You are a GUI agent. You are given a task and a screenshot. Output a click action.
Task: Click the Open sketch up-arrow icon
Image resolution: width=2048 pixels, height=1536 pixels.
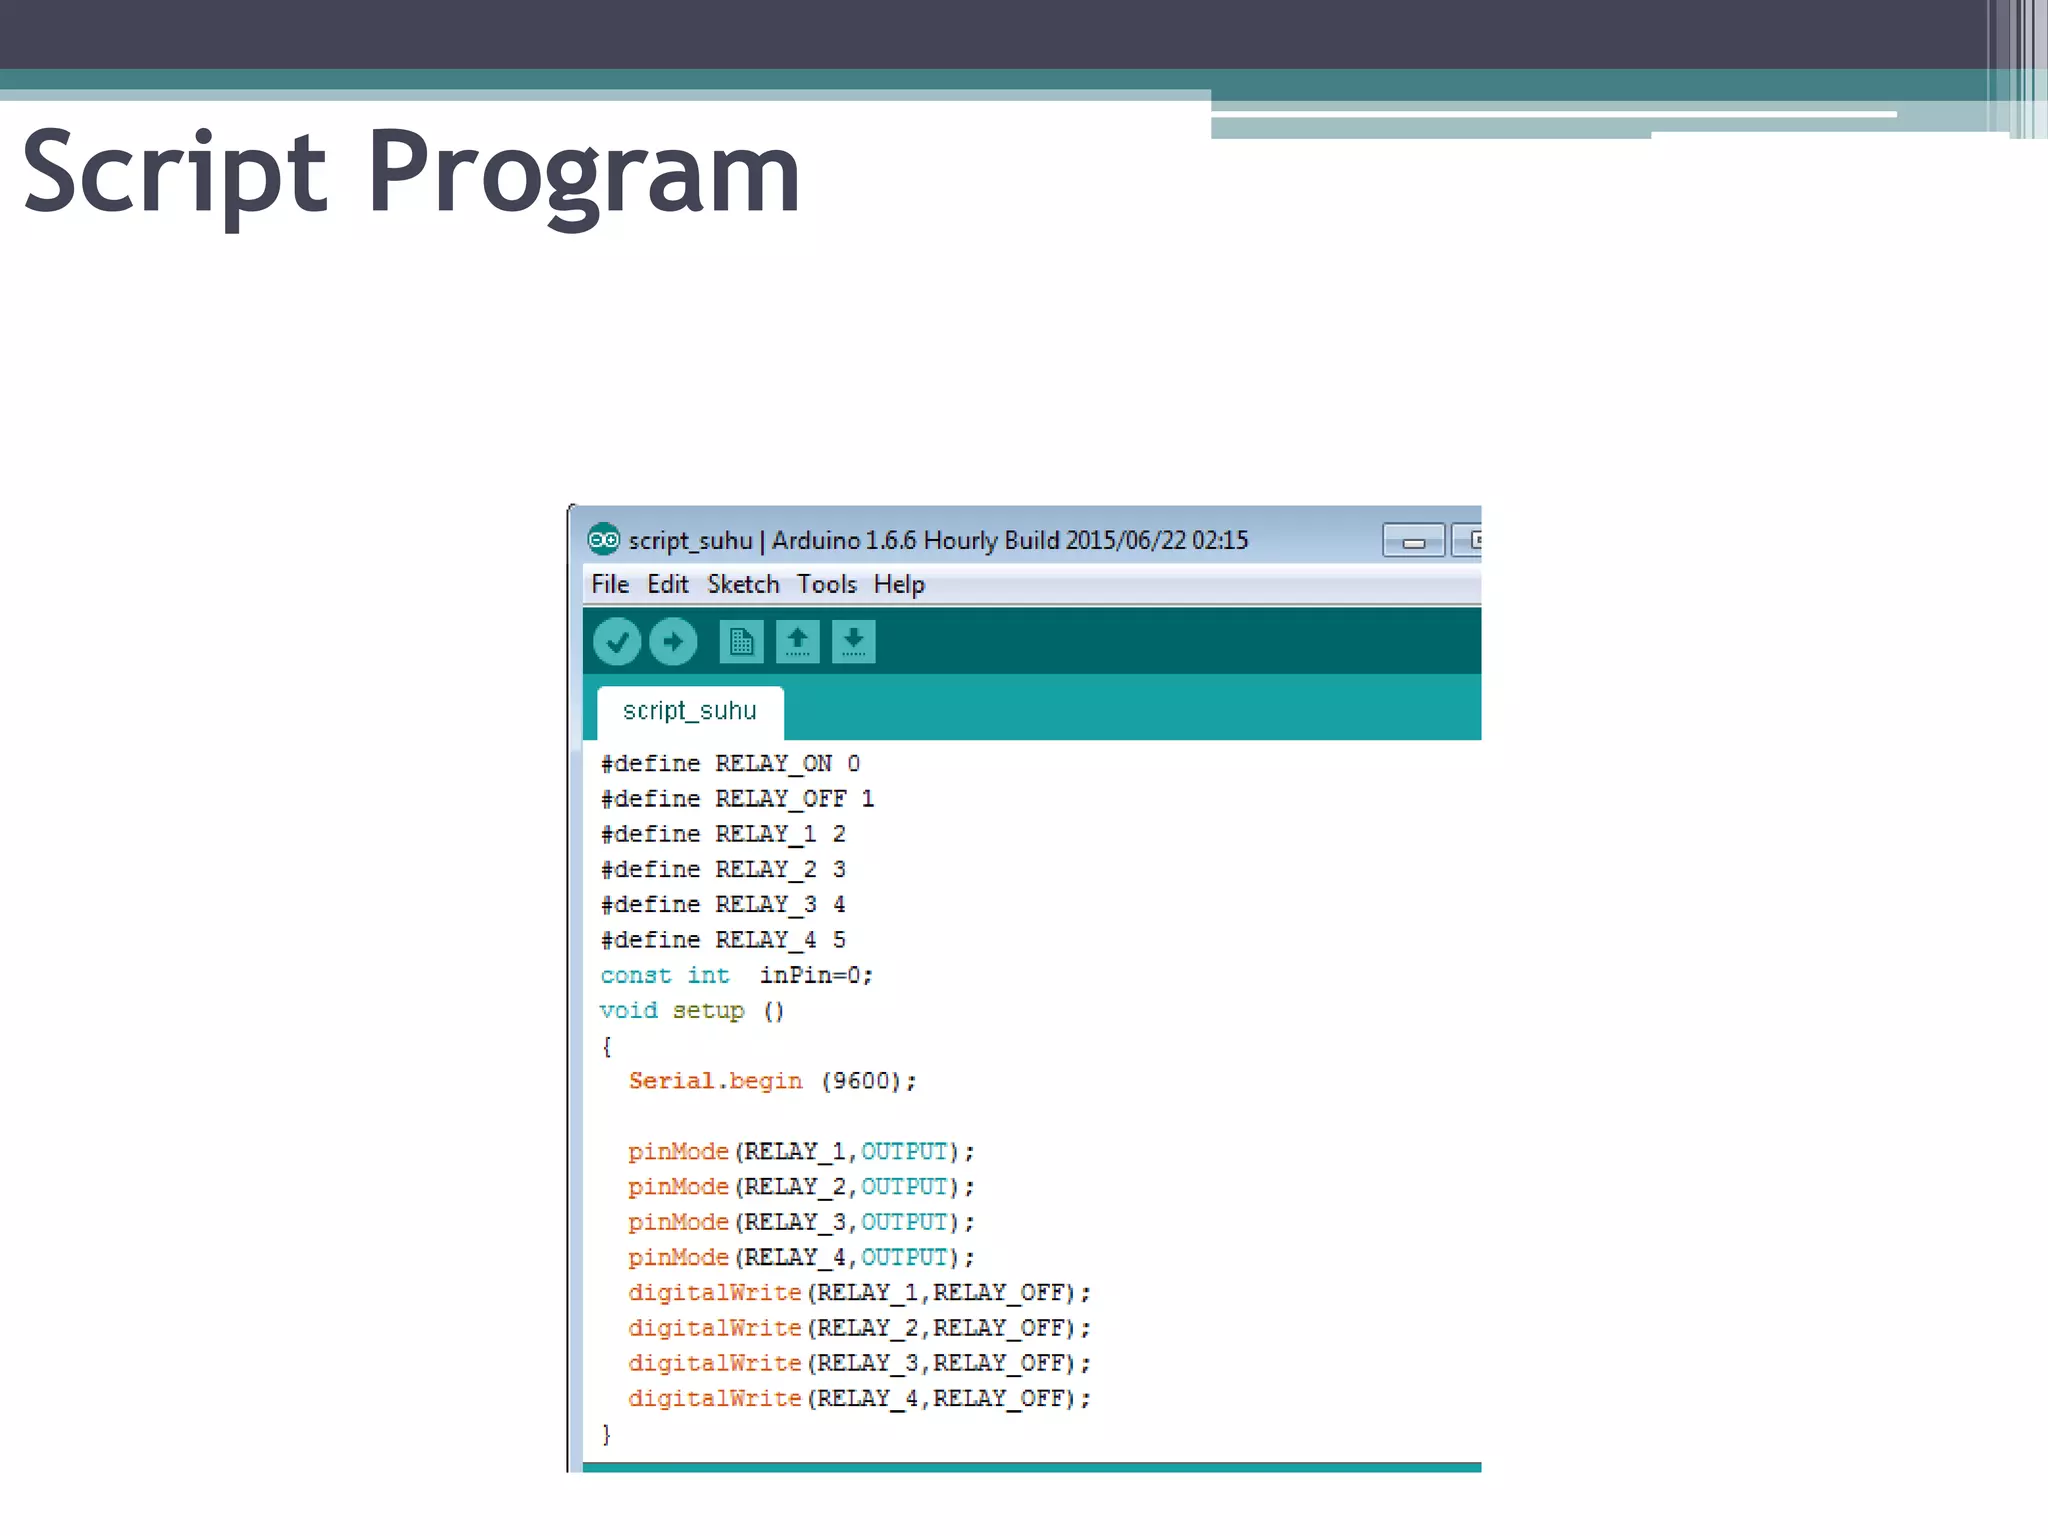tap(797, 642)
